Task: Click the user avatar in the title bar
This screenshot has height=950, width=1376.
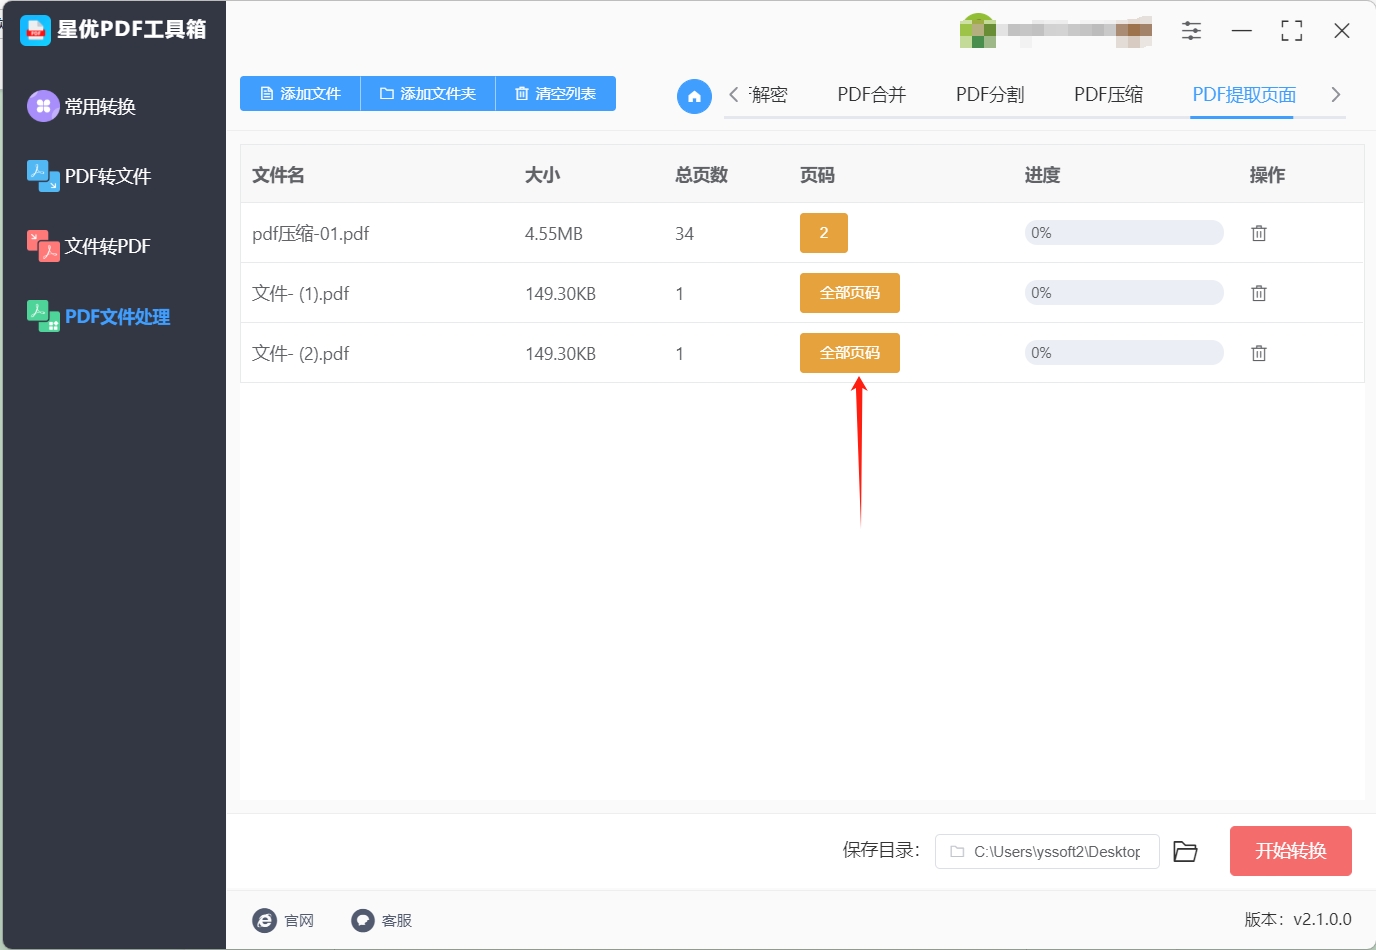Action: (978, 31)
